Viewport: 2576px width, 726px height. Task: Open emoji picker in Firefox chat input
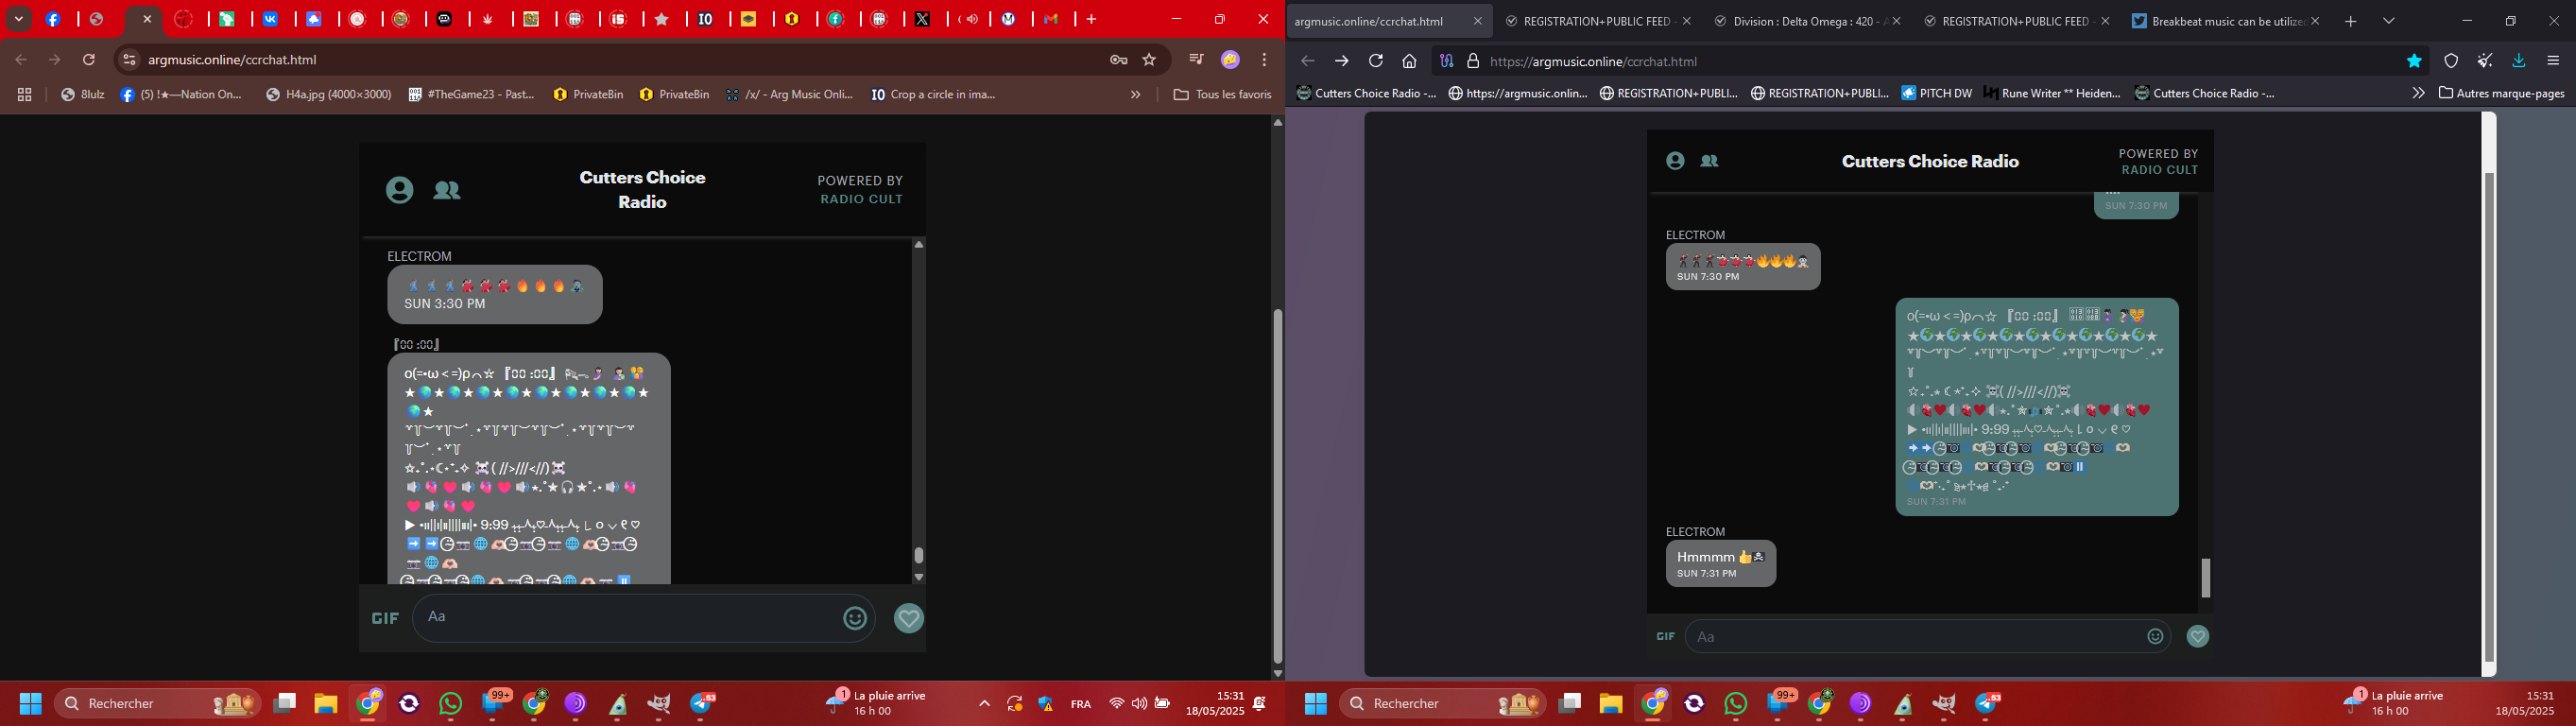pos(2155,636)
